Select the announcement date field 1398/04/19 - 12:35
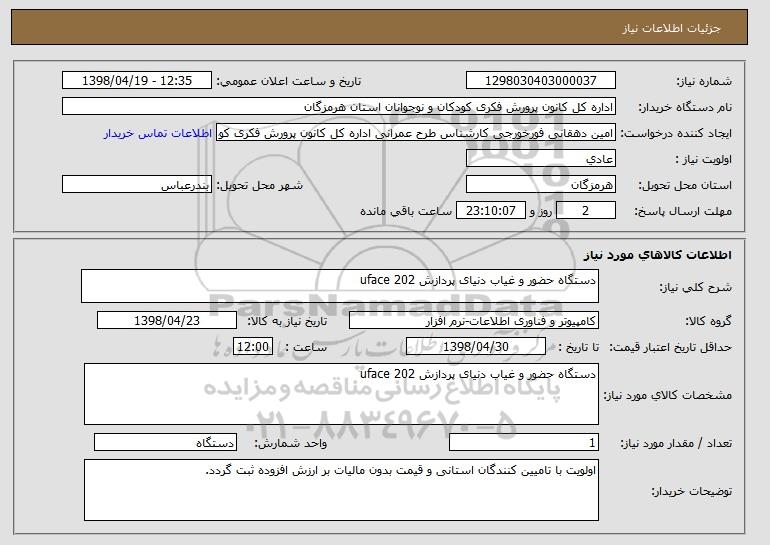This screenshot has height=545, width=770. (137, 81)
